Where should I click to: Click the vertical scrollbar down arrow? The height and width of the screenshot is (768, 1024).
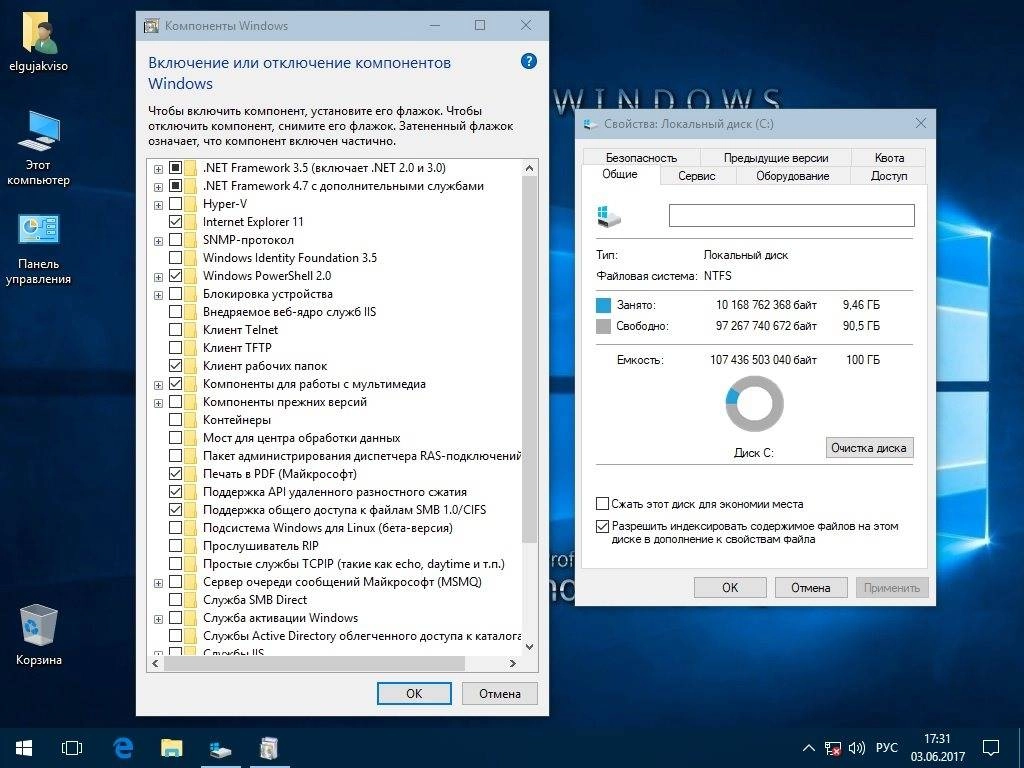click(x=530, y=647)
